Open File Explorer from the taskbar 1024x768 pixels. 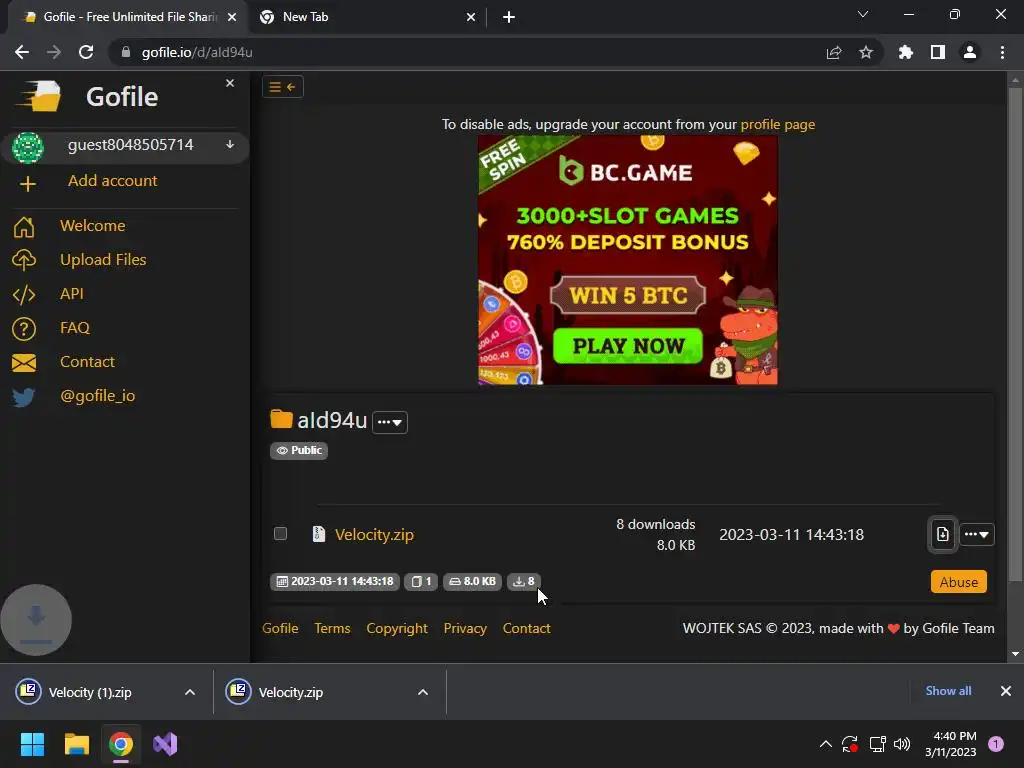tap(76, 744)
